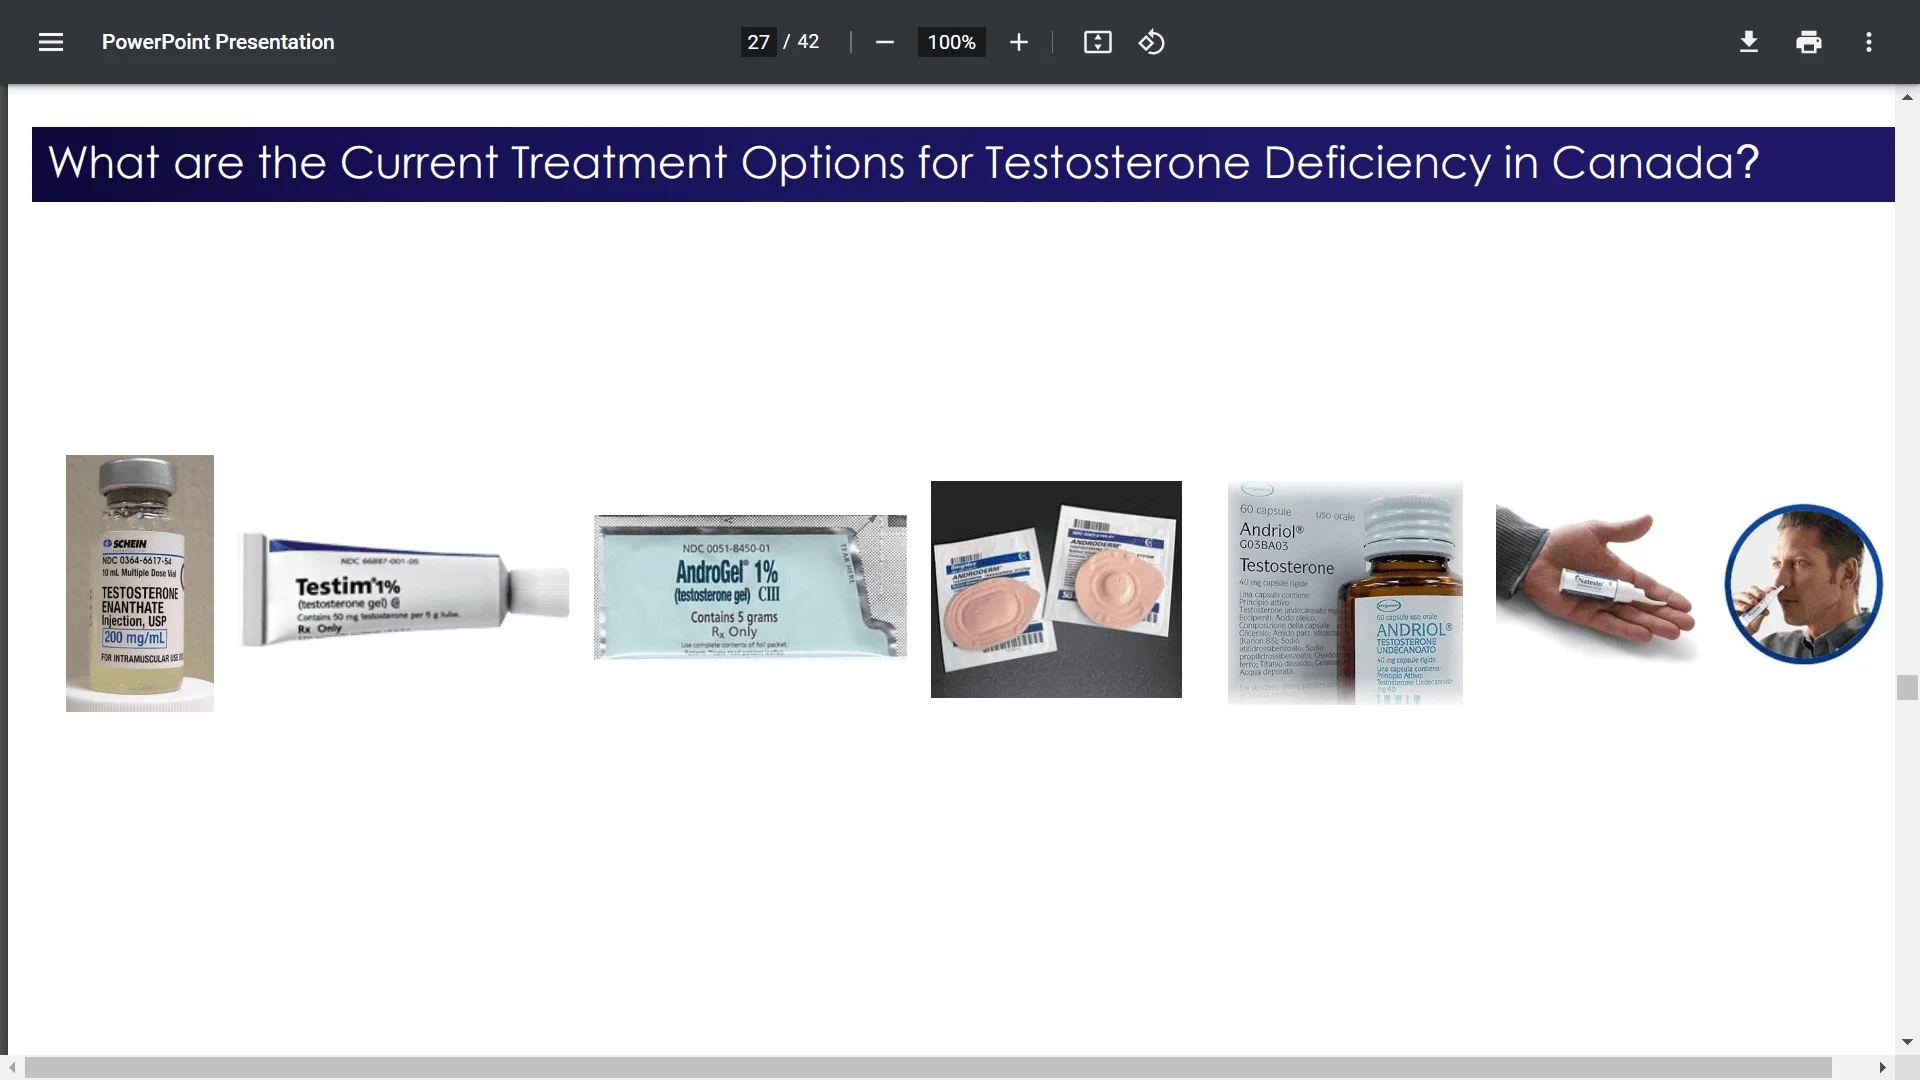
Task: Click the horizontal scrollbar left arrow
Action: pyautogui.click(x=12, y=1067)
